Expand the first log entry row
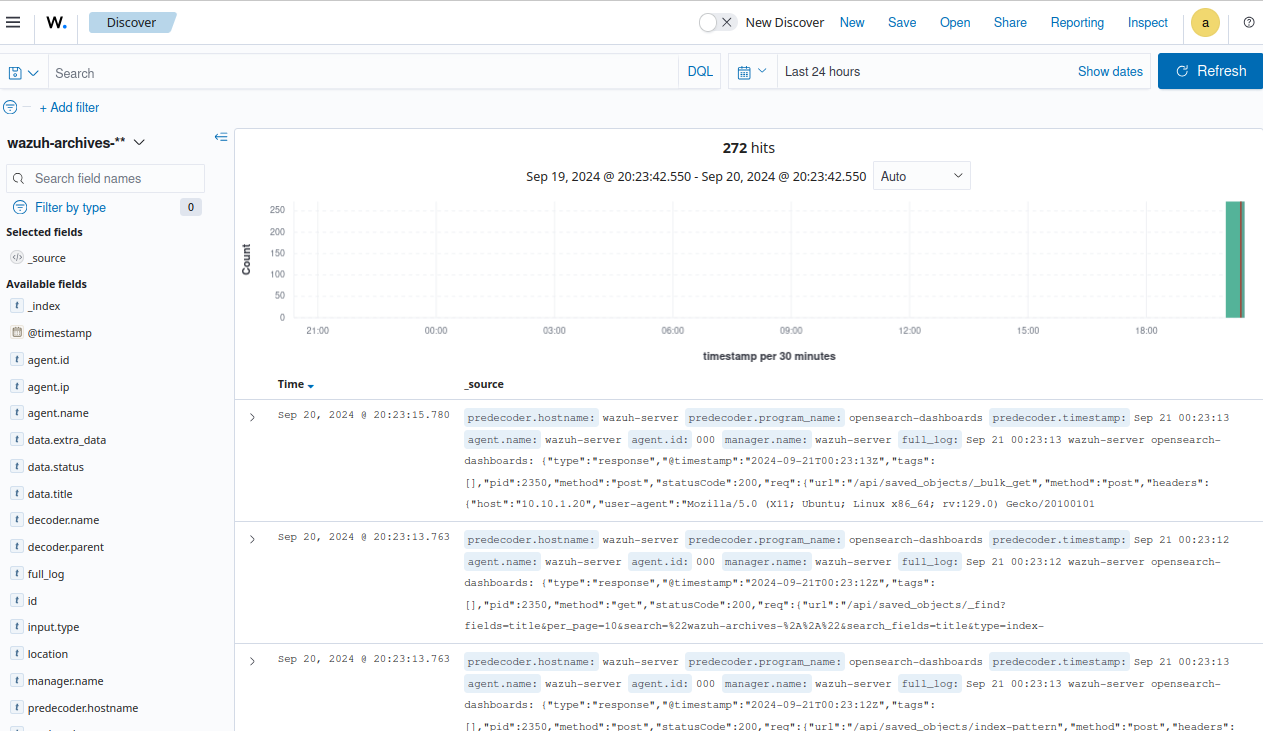 click(x=252, y=417)
